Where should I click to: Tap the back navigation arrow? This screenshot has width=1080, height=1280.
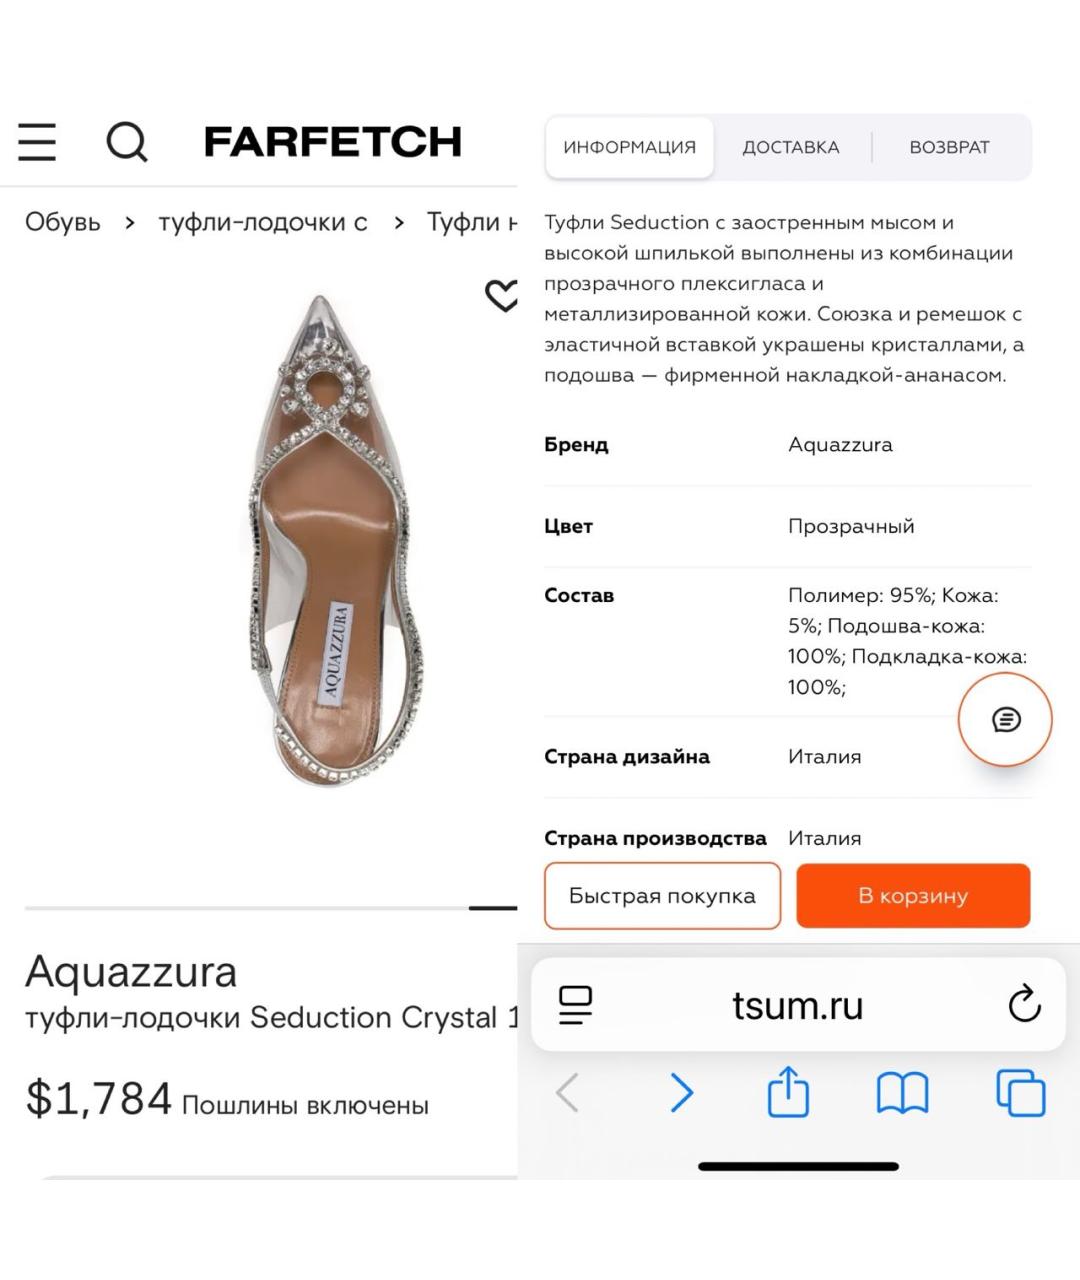point(567,1093)
